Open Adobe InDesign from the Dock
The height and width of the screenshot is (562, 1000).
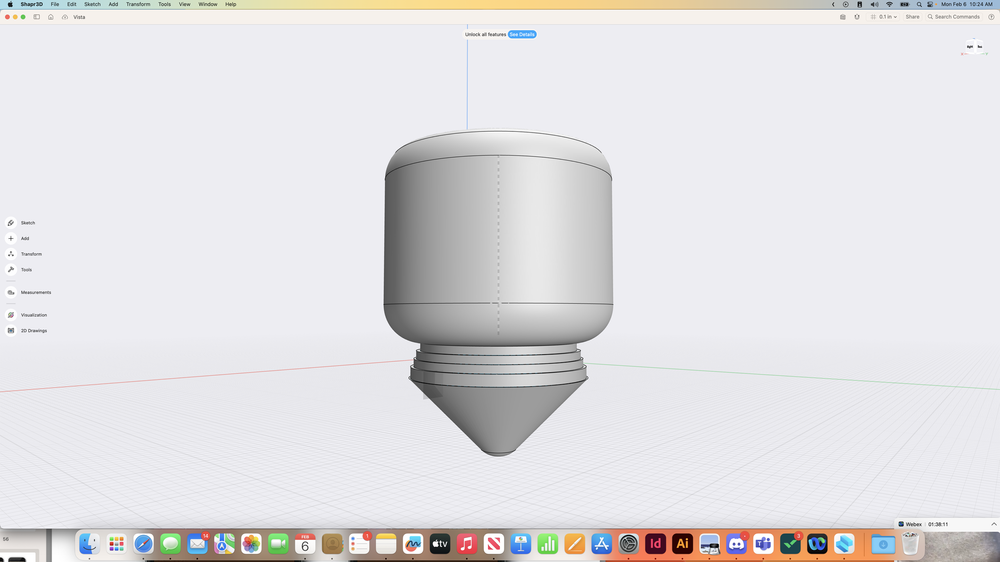click(655, 544)
